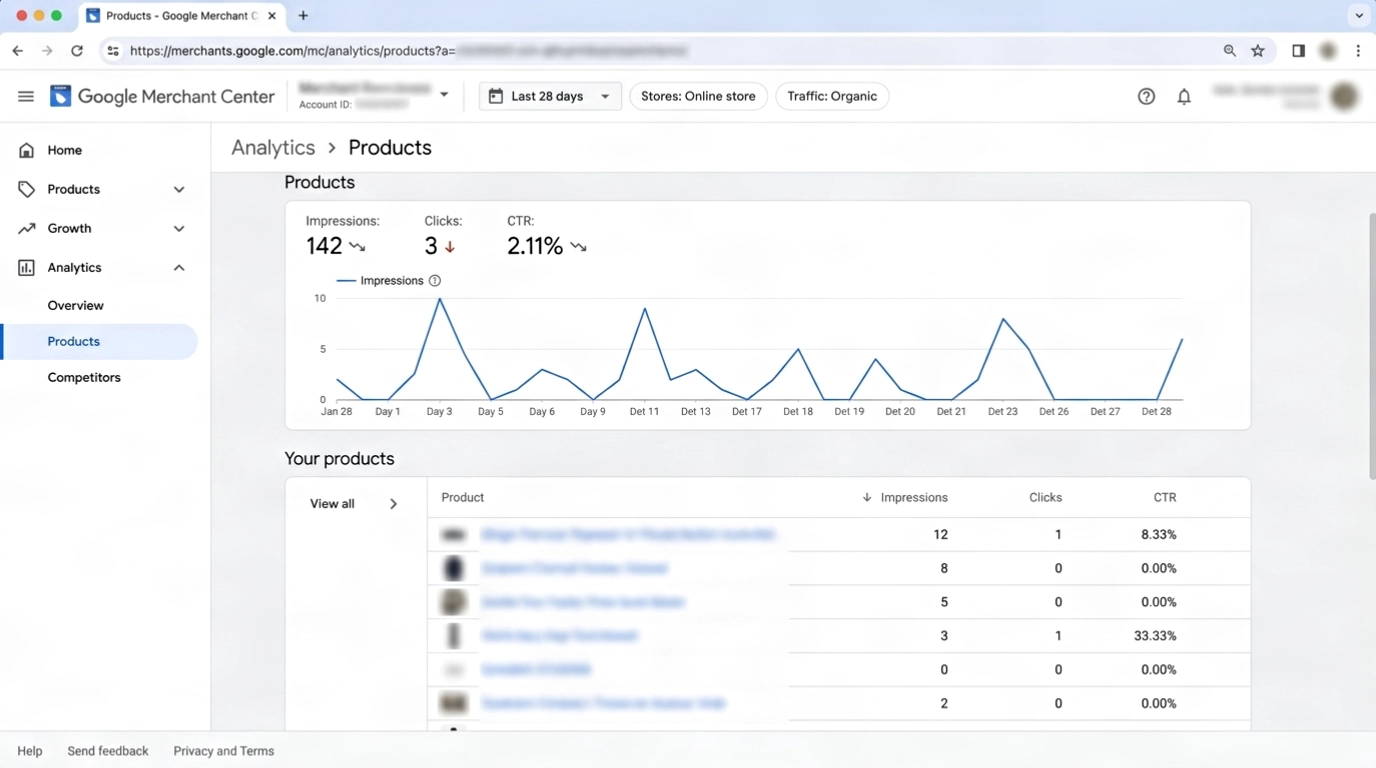Click the View all chevron arrow

tap(393, 504)
